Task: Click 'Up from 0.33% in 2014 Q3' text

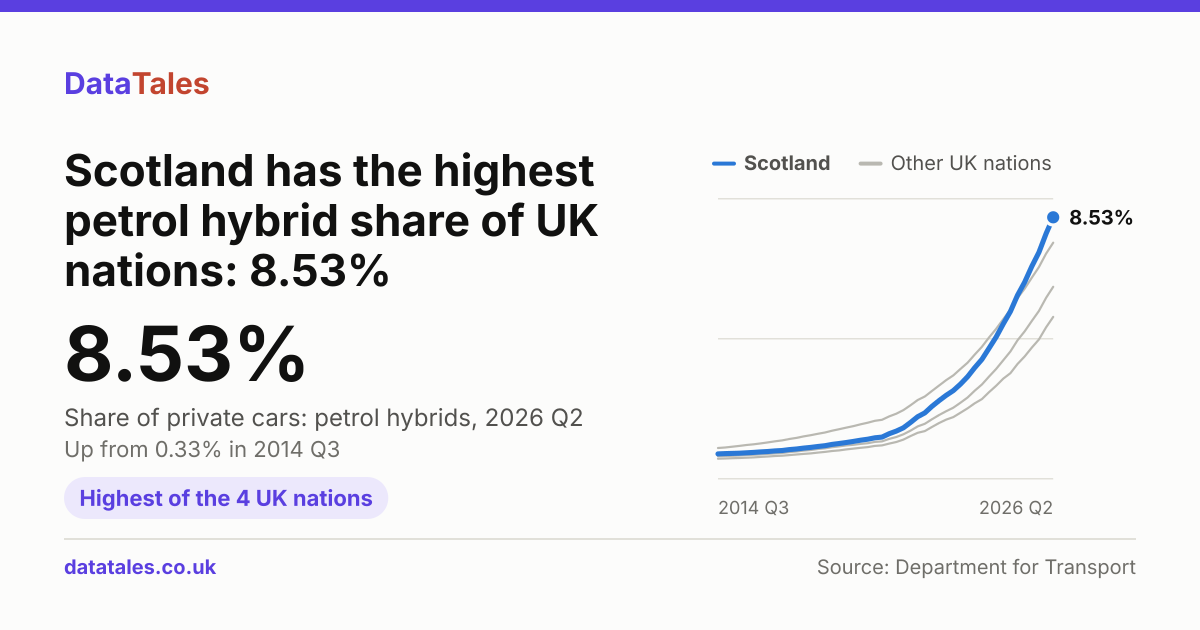Action: (x=202, y=450)
